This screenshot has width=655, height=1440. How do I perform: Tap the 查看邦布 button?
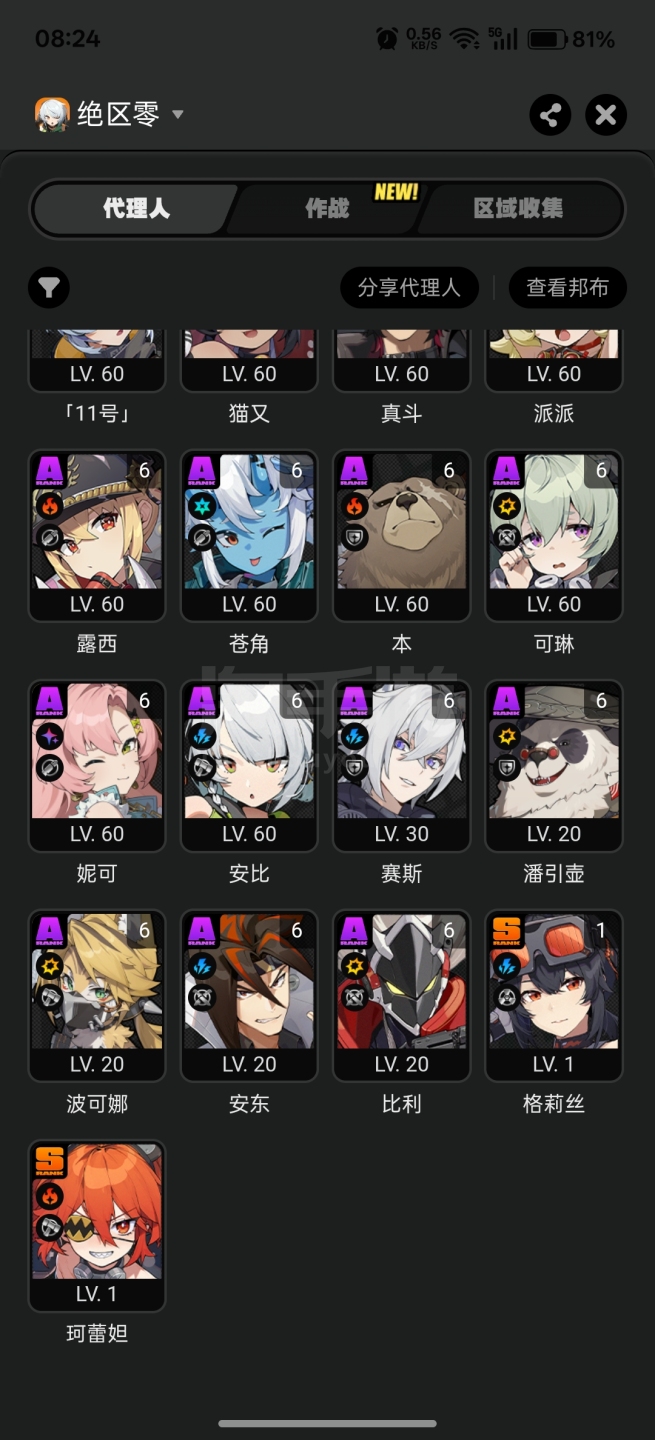click(568, 288)
